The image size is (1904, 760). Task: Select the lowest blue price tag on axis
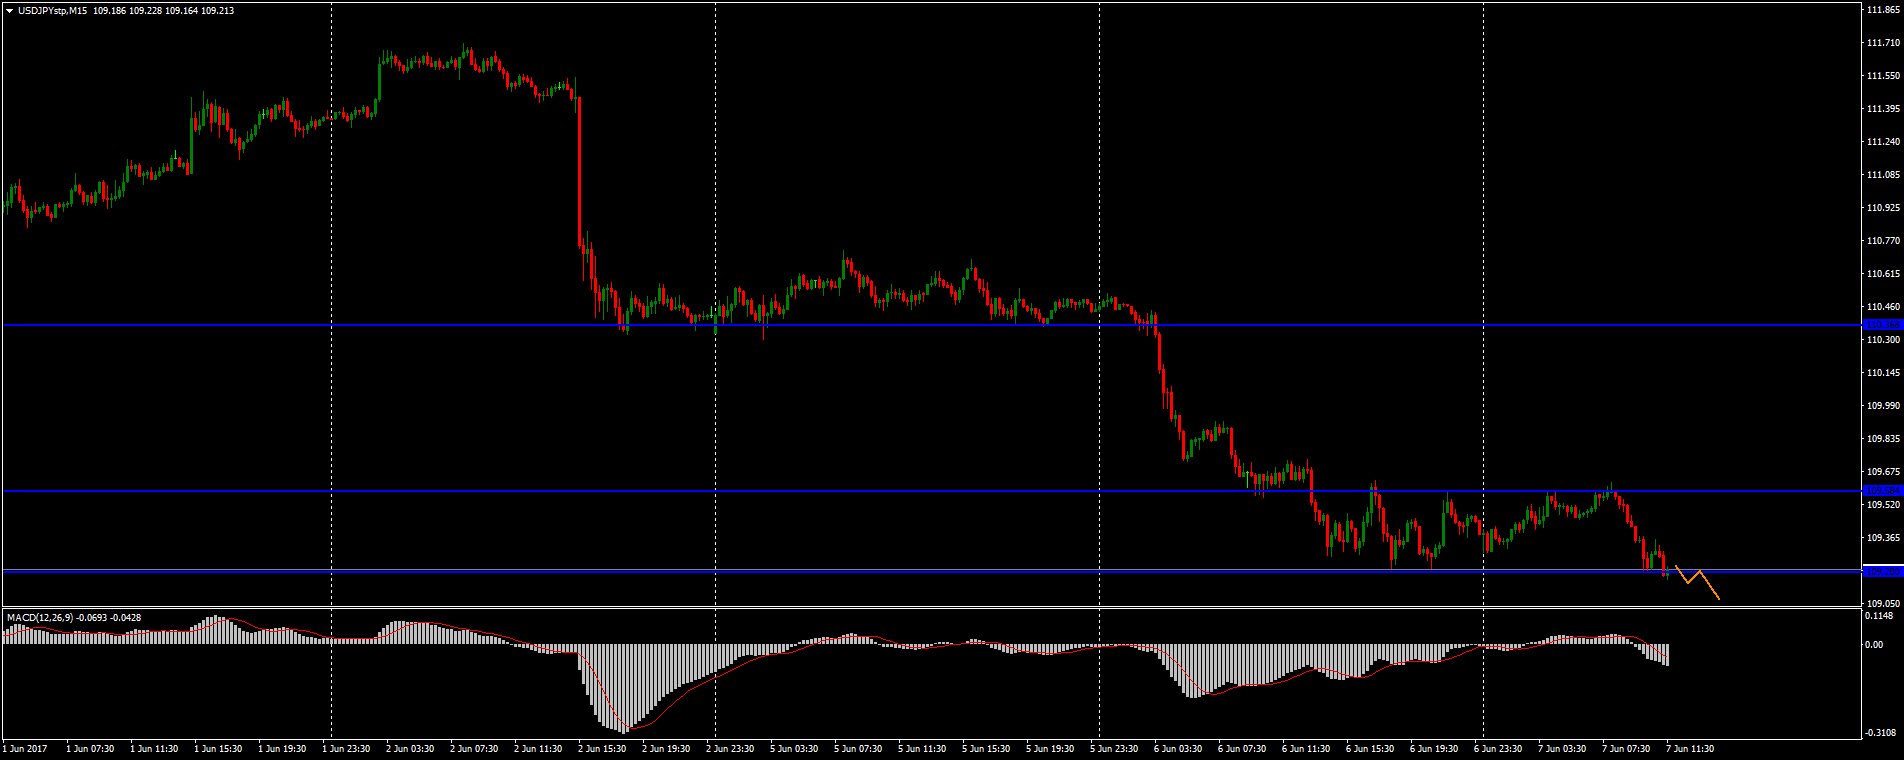(x=1883, y=571)
